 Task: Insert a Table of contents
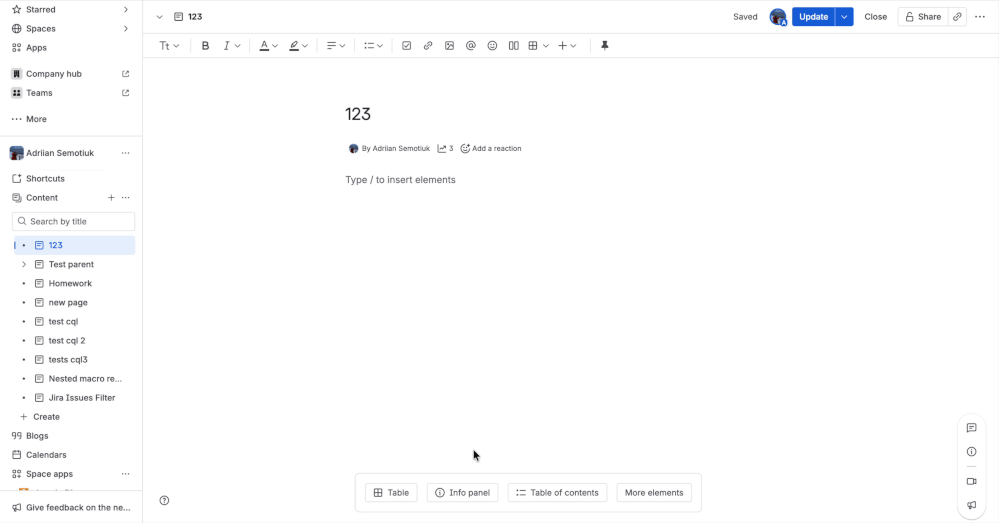(x=557, y=492)
